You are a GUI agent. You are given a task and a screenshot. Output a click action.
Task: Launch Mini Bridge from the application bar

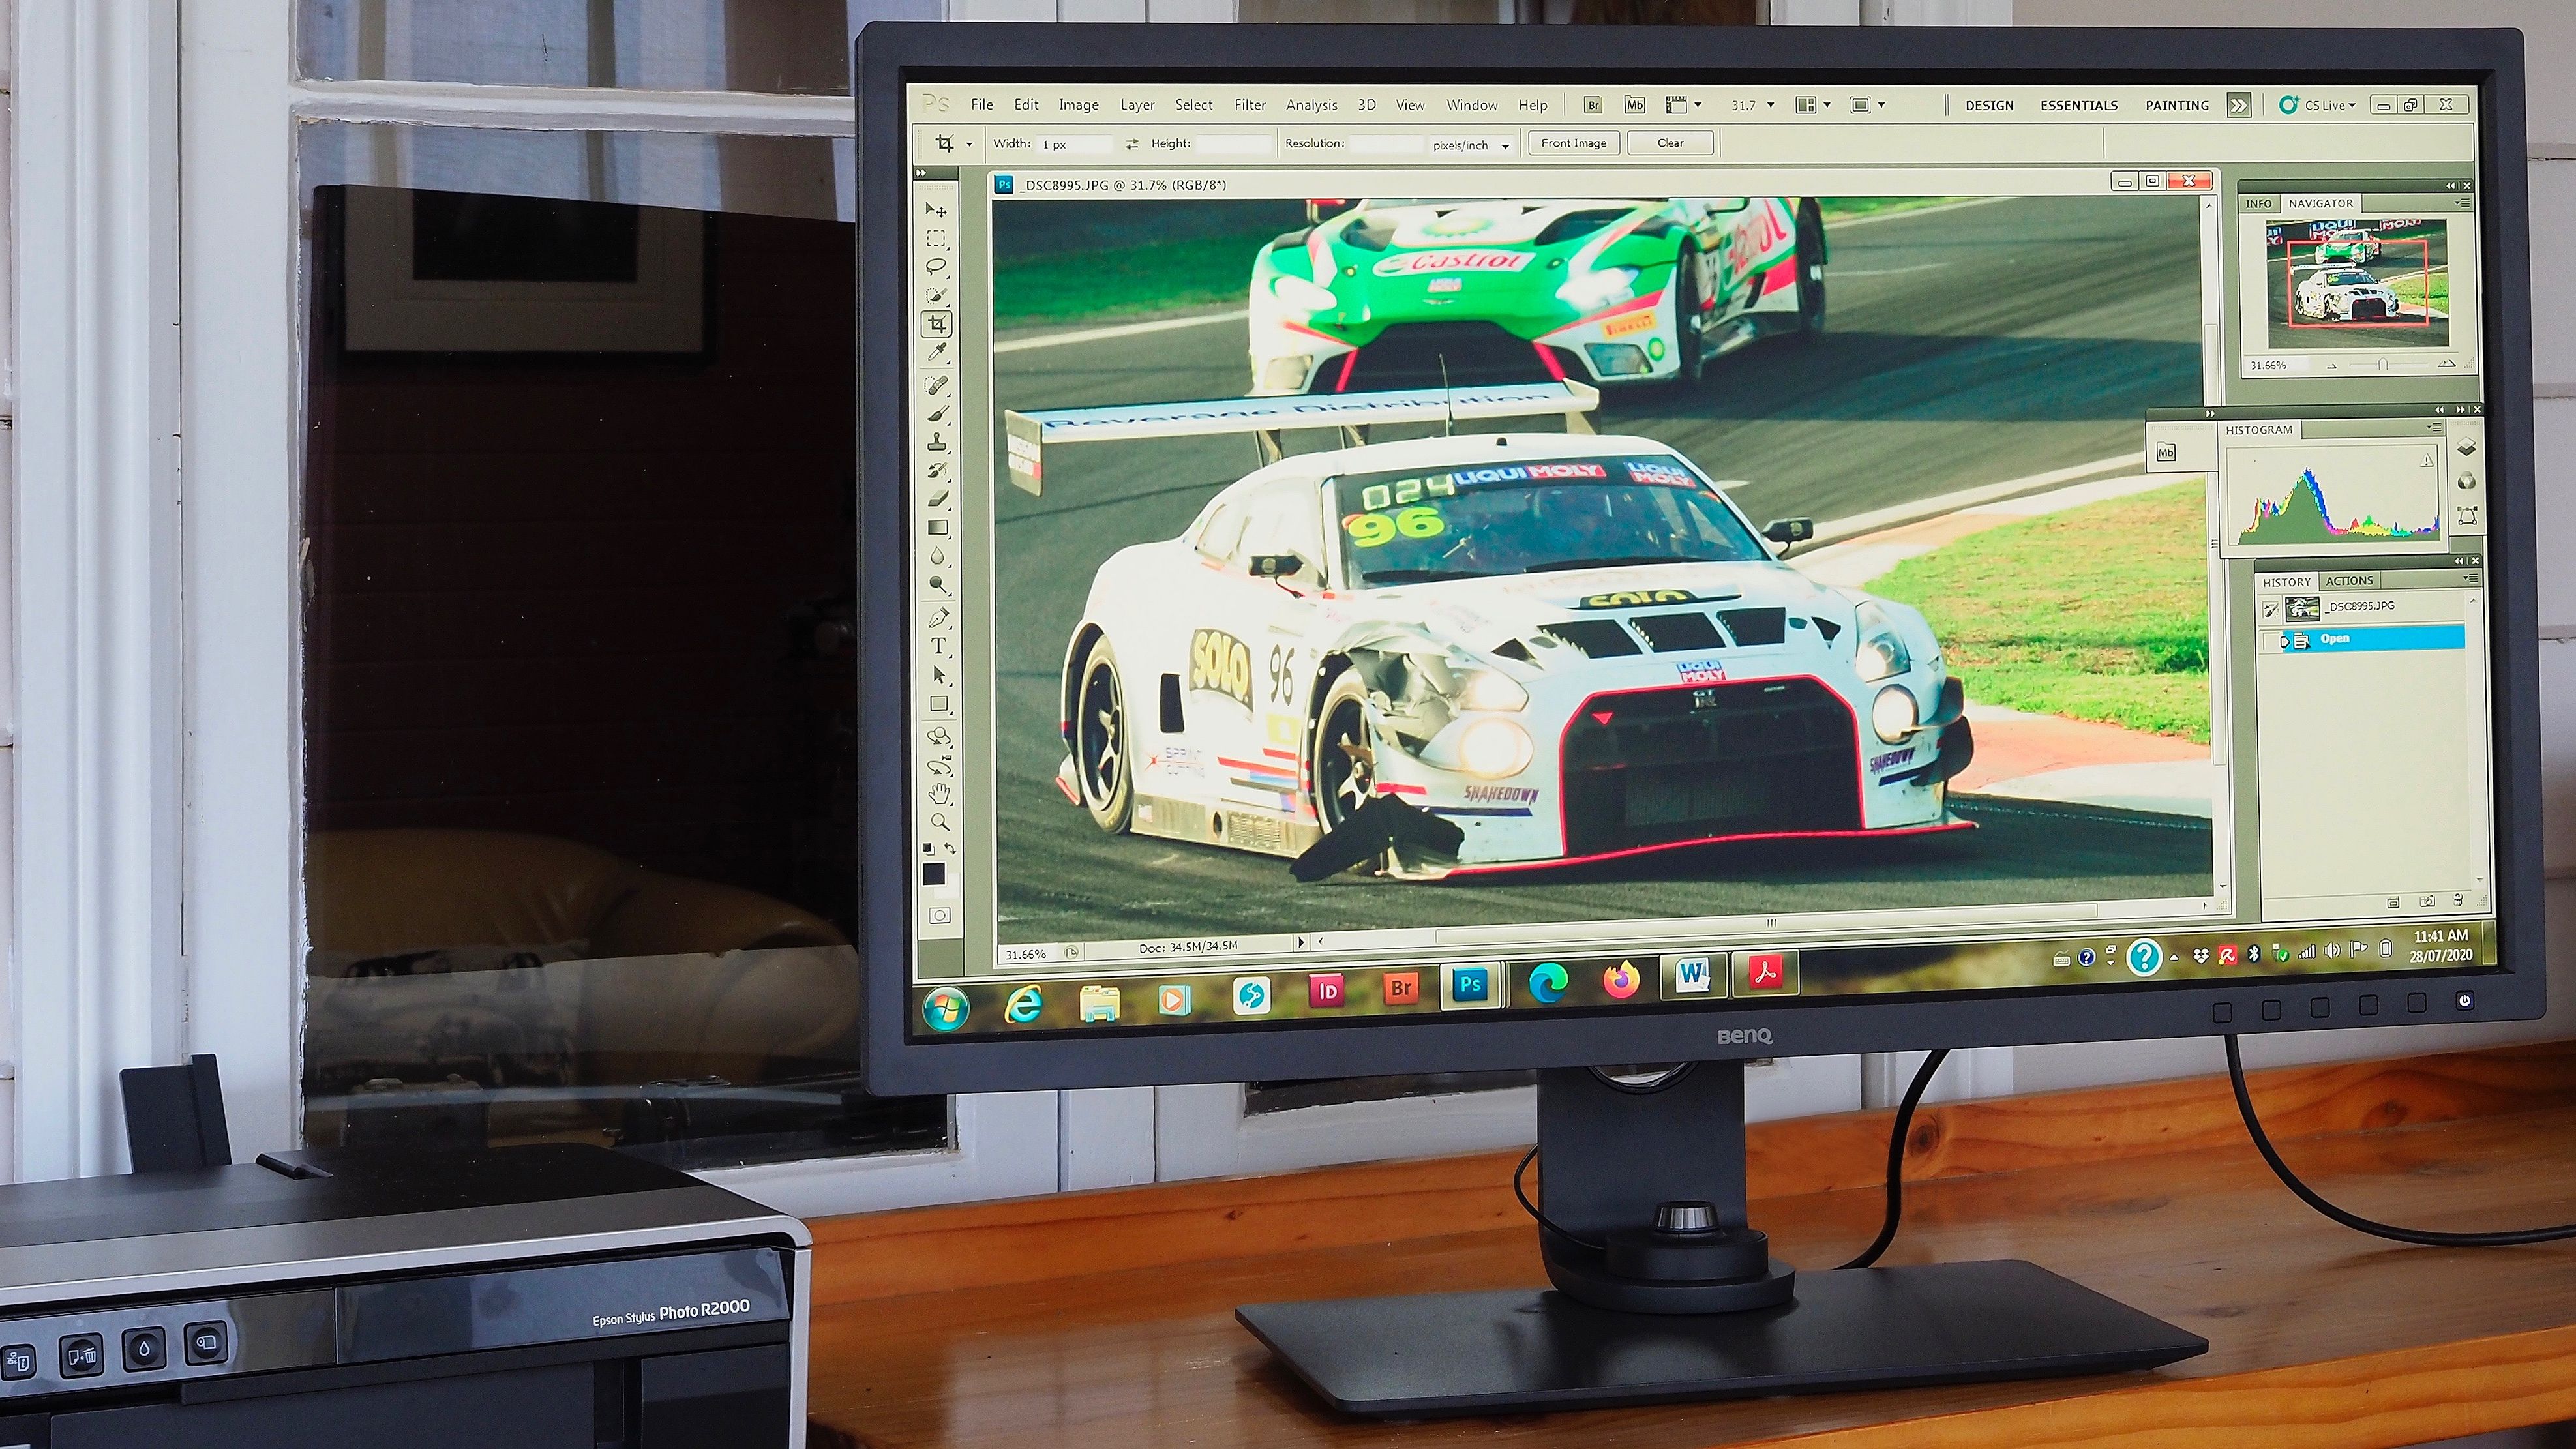pyautogui.click(x=1634, y=105)
